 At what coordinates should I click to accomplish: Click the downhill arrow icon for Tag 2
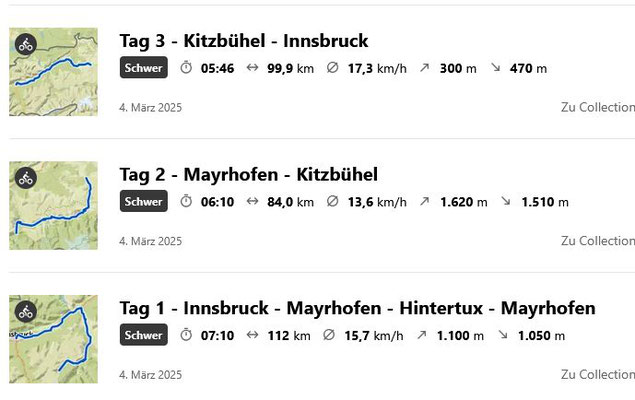(x=506, y=201)
